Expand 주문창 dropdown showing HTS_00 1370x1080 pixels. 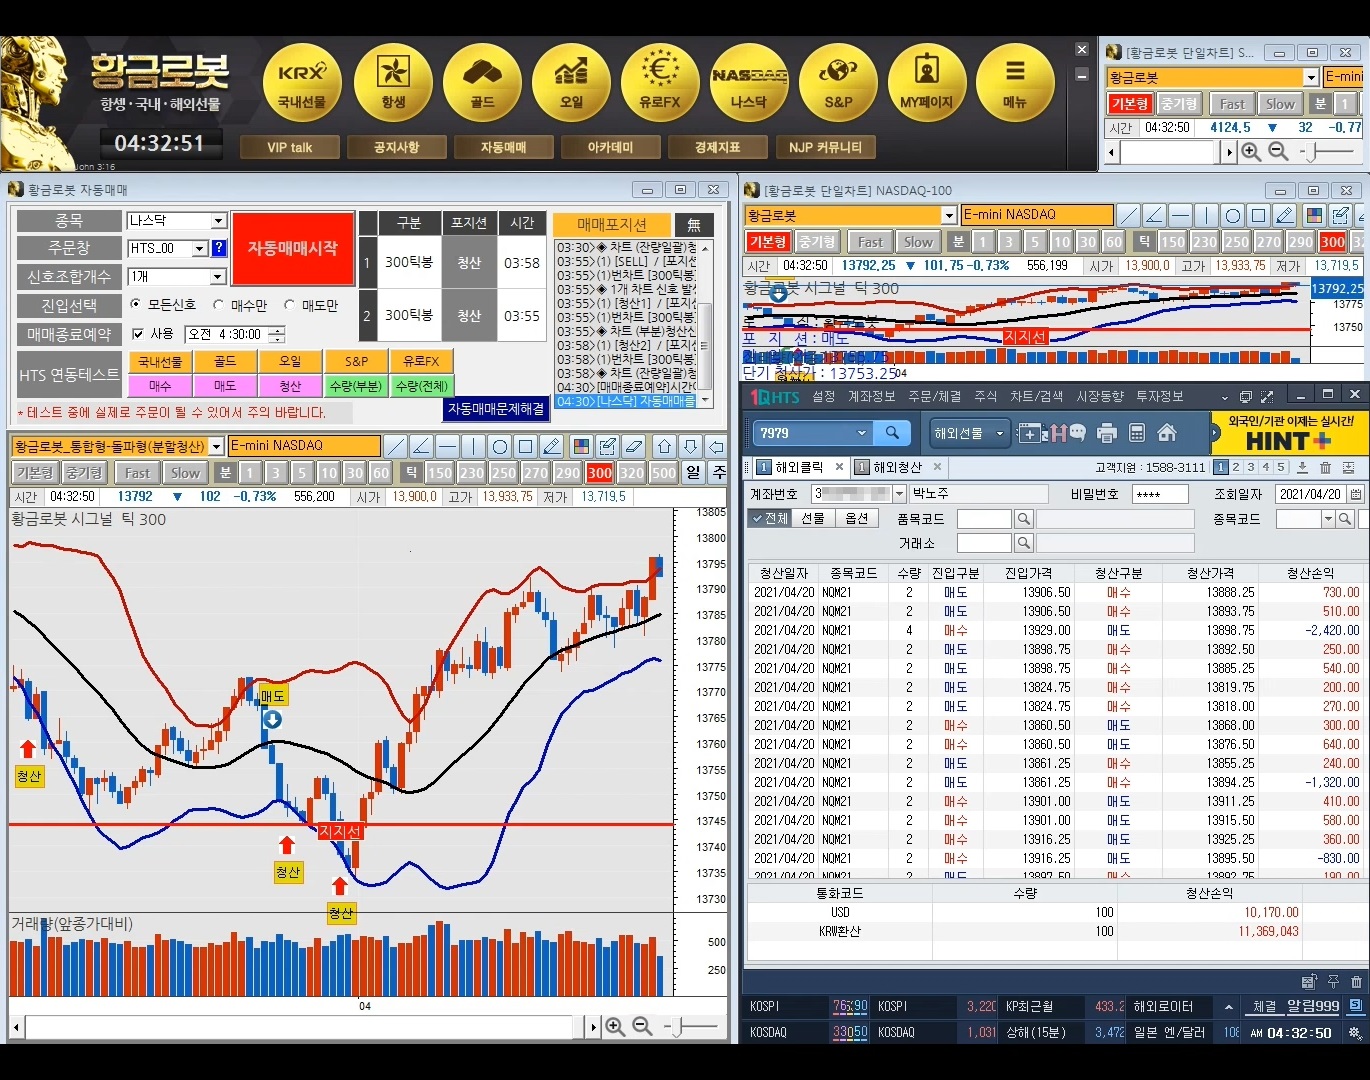click(x=200, y=248)
